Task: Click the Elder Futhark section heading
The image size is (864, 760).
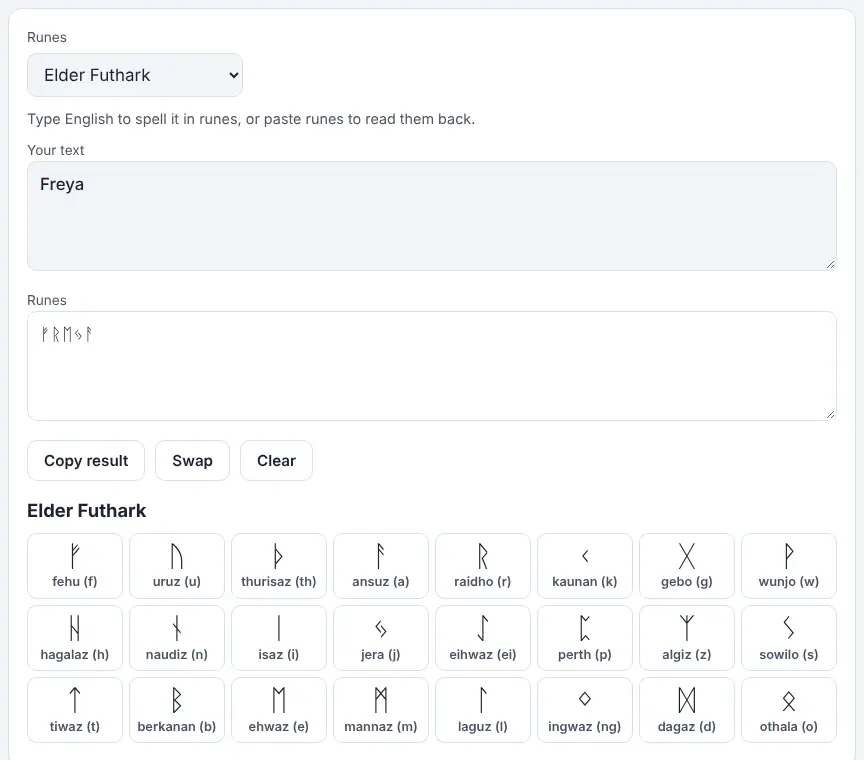Action: tap(87, 511)
